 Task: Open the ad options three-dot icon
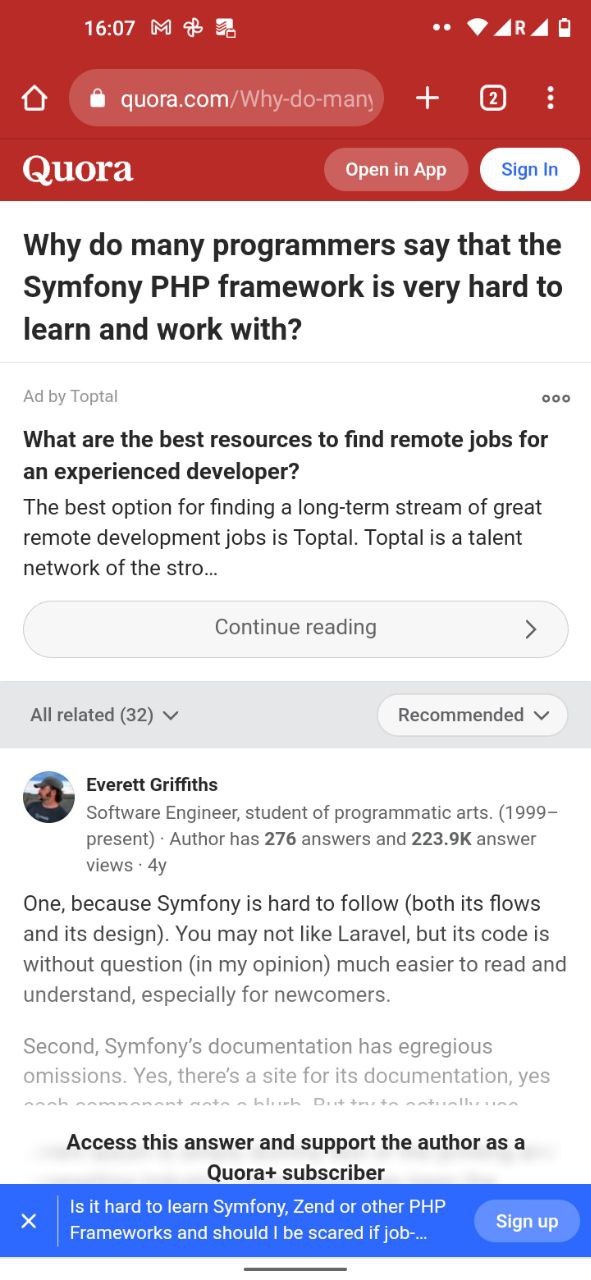tap(556, 398)
